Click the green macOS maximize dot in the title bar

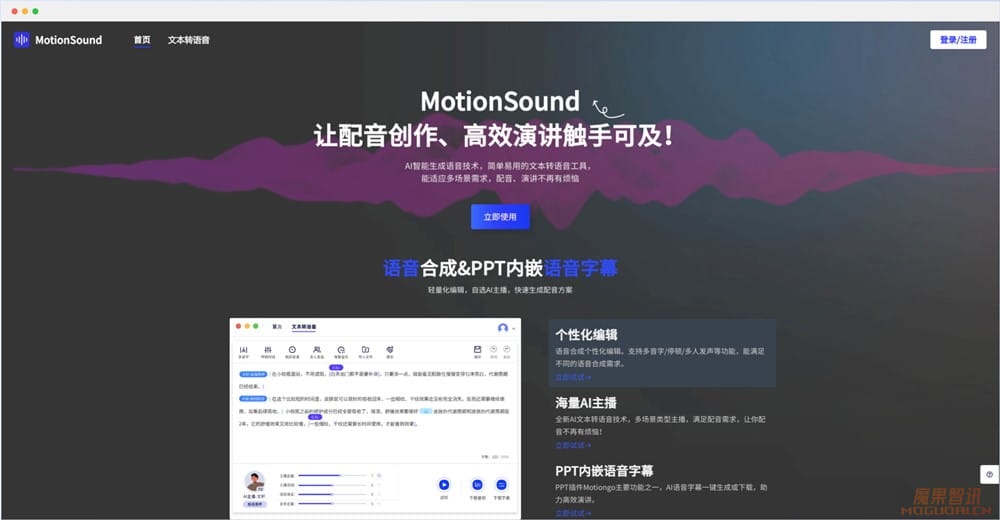tap(35, 11)
